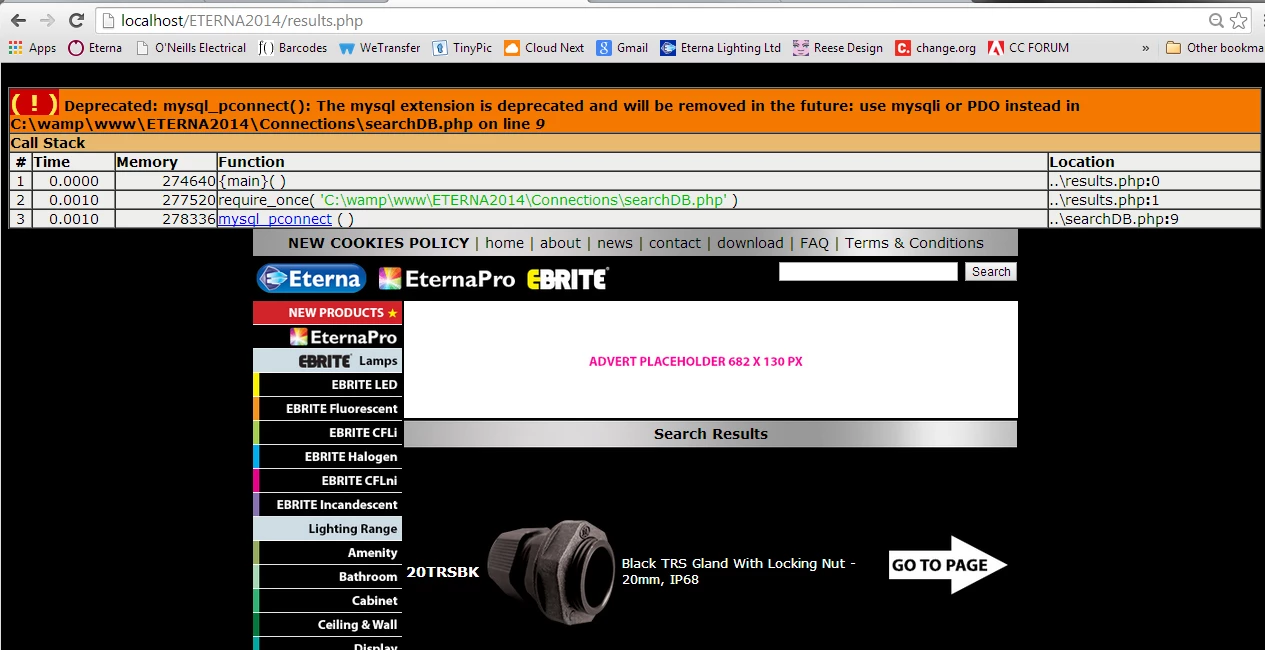Click the Eterna logo
Viewport: 1265px width, 650px height.
(x=311, y=279)
